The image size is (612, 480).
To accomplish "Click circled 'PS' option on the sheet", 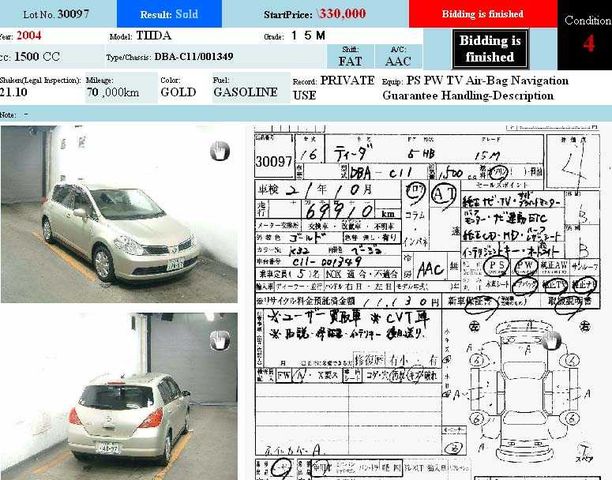I will (x=496, y=267).
